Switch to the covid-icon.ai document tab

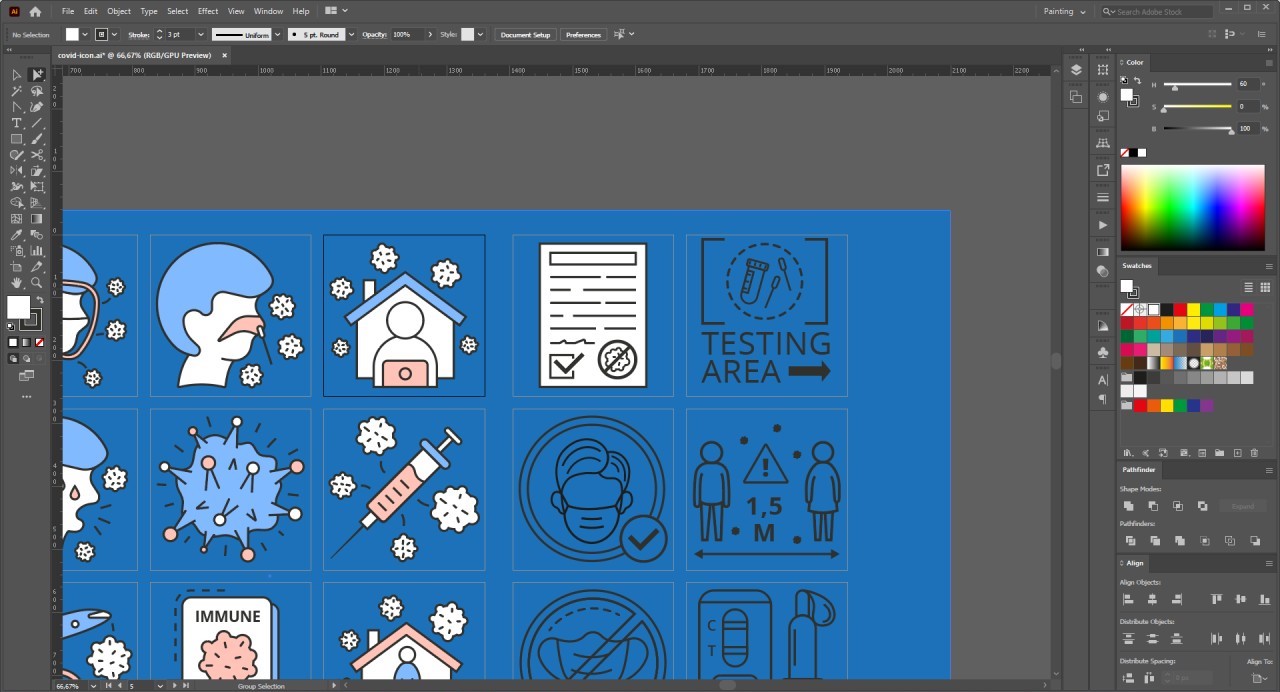[x=134, y=56]
